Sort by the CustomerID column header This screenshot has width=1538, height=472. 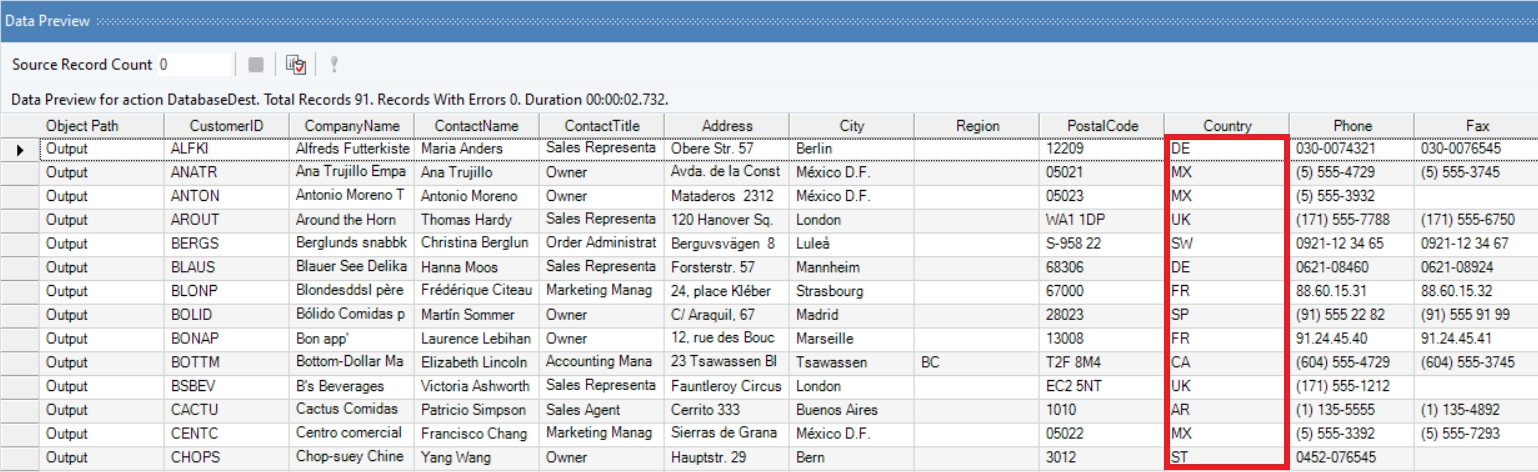pyautogui.click(x=227, y=126)
